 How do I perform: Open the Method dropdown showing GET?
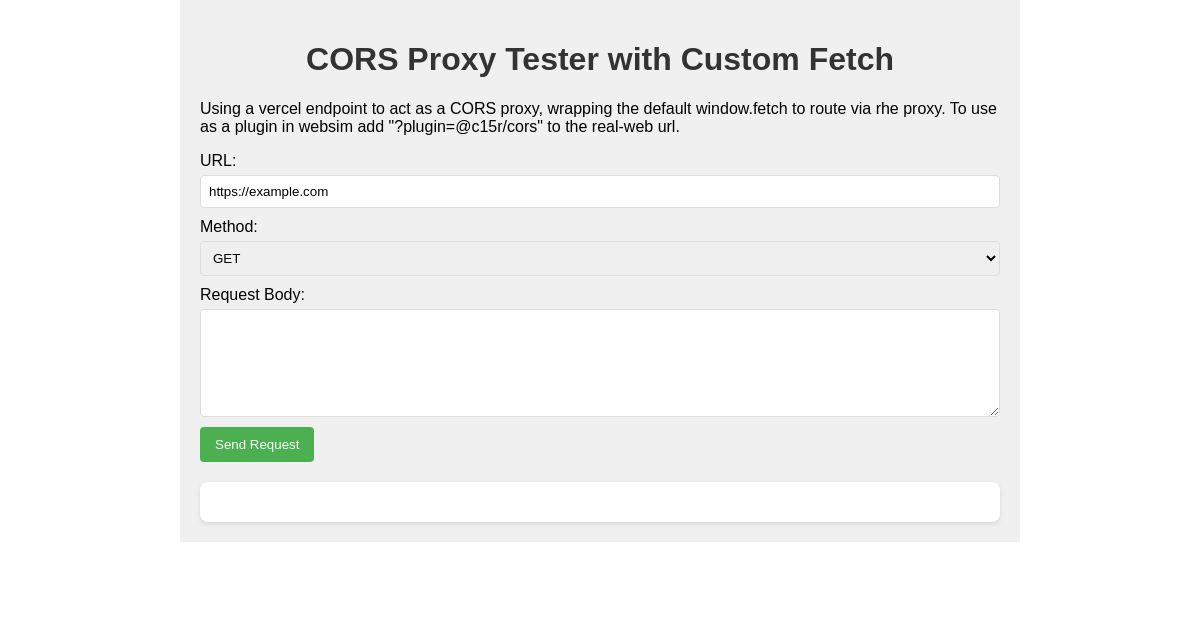[x=600, y=258]
